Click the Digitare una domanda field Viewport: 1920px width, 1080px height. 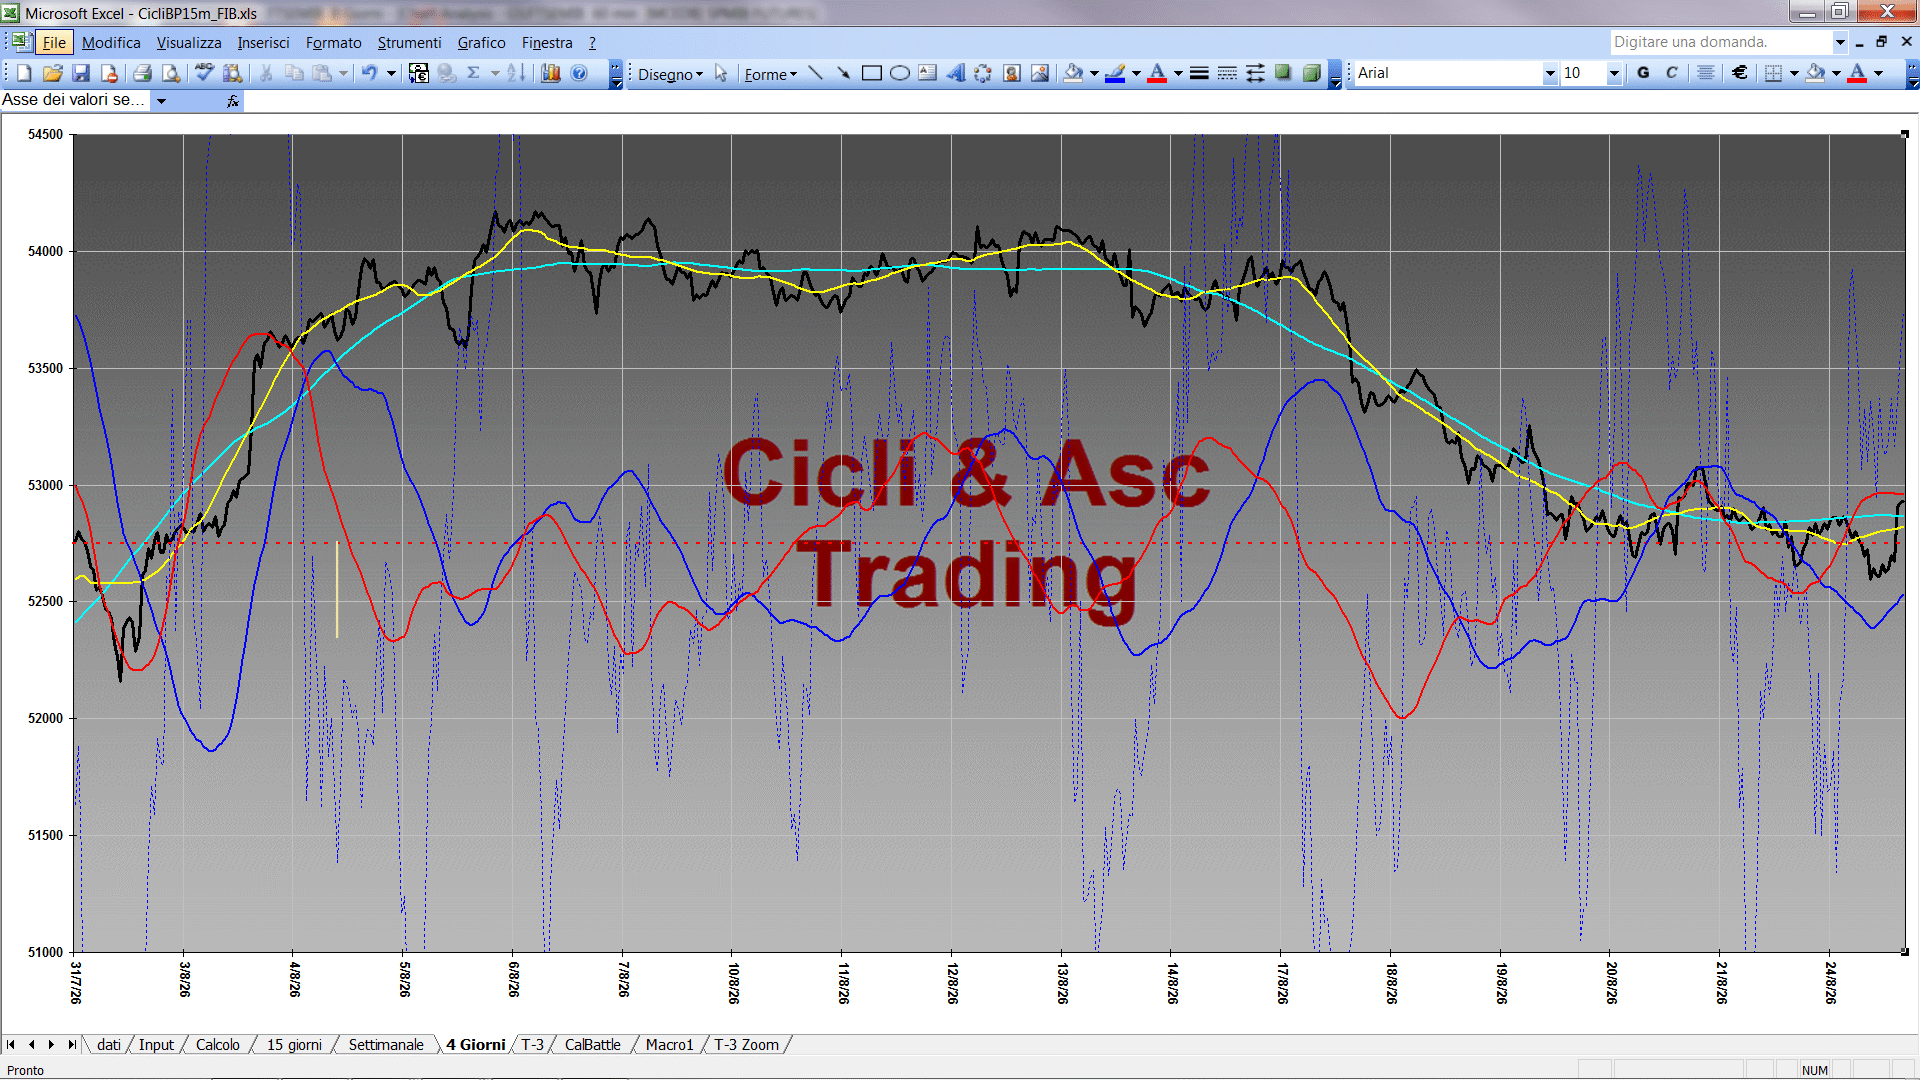point(1720,42)
